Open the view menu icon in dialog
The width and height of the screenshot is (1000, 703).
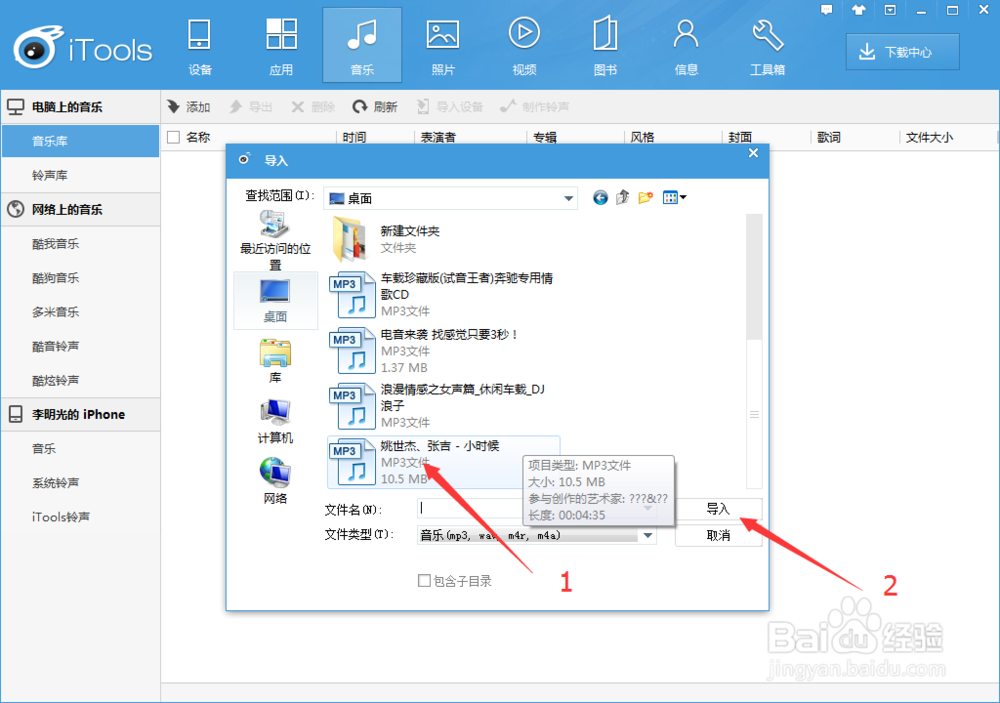click(674, 198)
